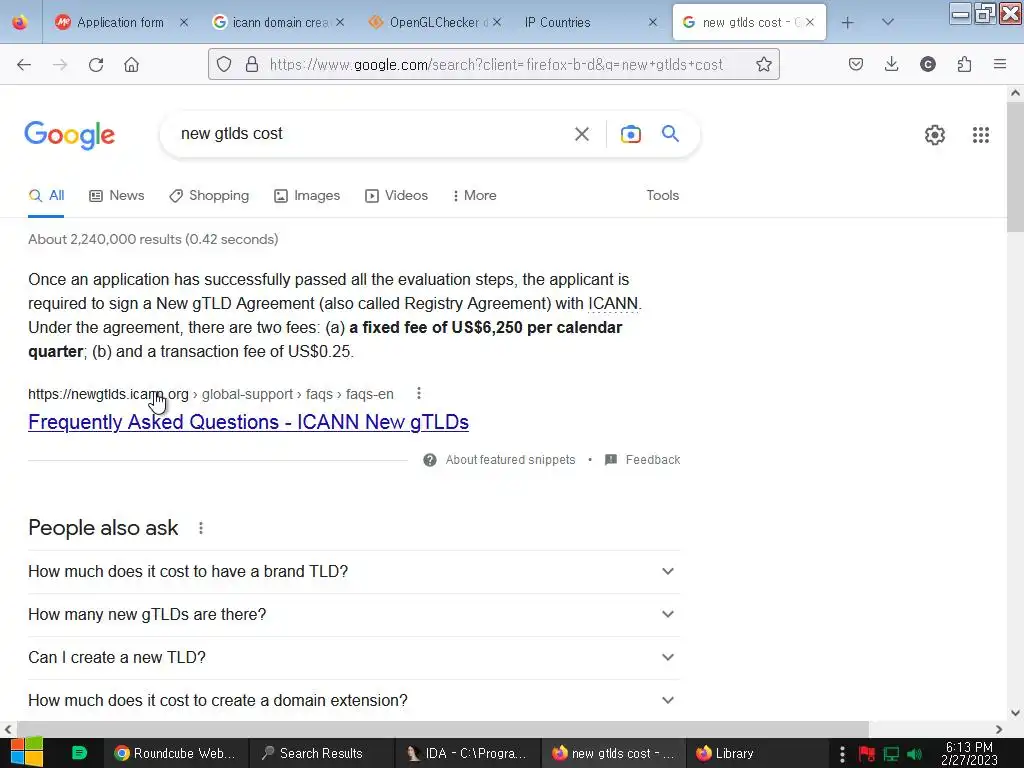The image size is (1024, 768).
Task: Select the News results tab
Action: click(117, 195)
